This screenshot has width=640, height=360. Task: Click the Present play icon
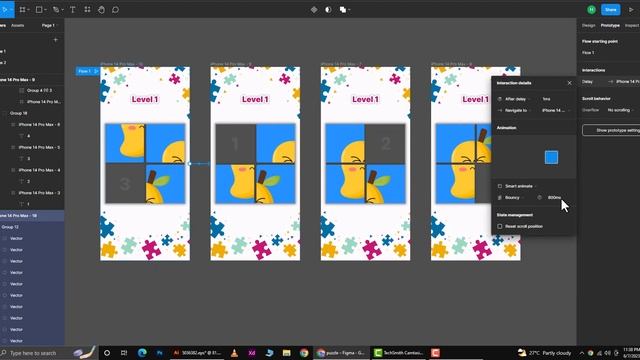(631, 10)
